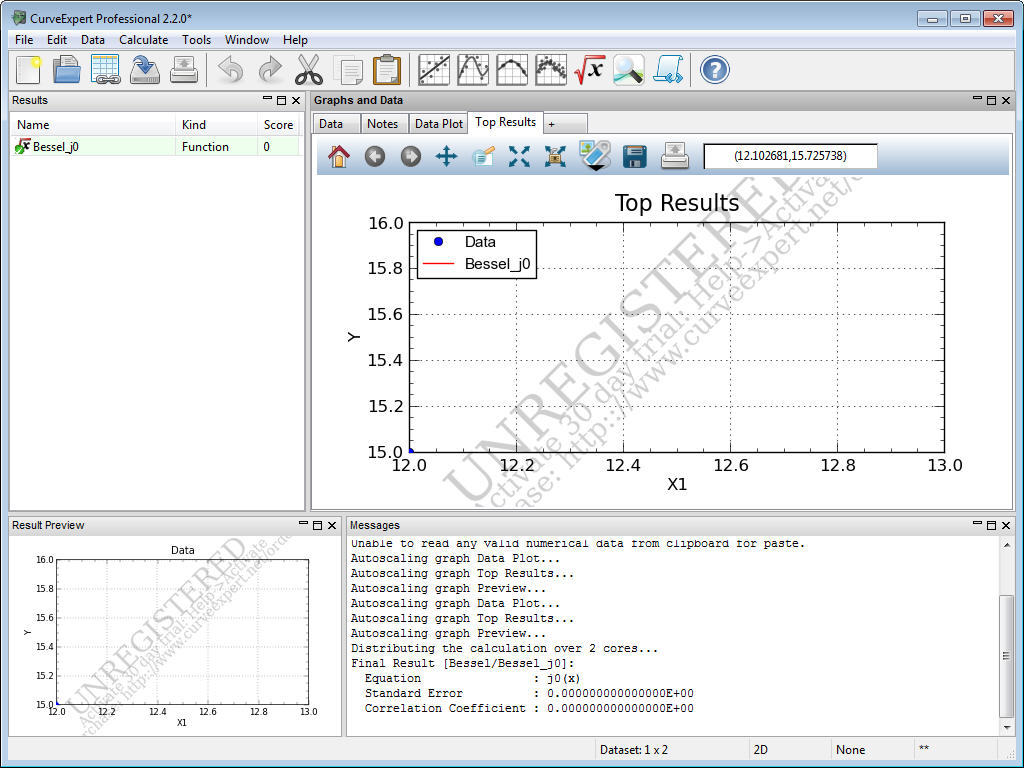Click the CurveFinder magnifier icon

tap(629, 70)
